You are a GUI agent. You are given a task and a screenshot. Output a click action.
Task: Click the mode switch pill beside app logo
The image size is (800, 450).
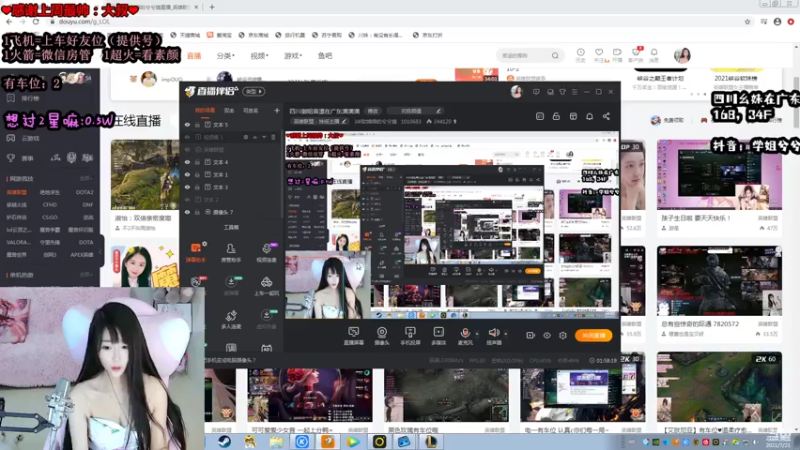(x=254, y=91)
